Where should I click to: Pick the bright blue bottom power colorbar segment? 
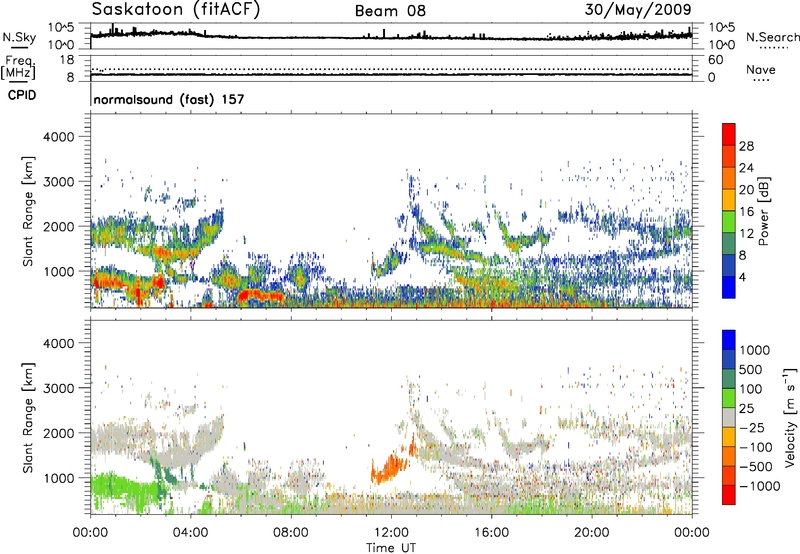tap(729, 287)
